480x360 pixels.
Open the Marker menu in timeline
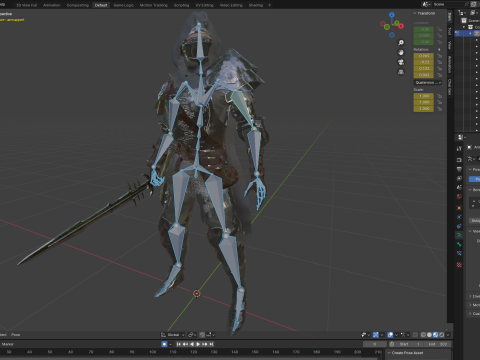click(x=8, y=344)
